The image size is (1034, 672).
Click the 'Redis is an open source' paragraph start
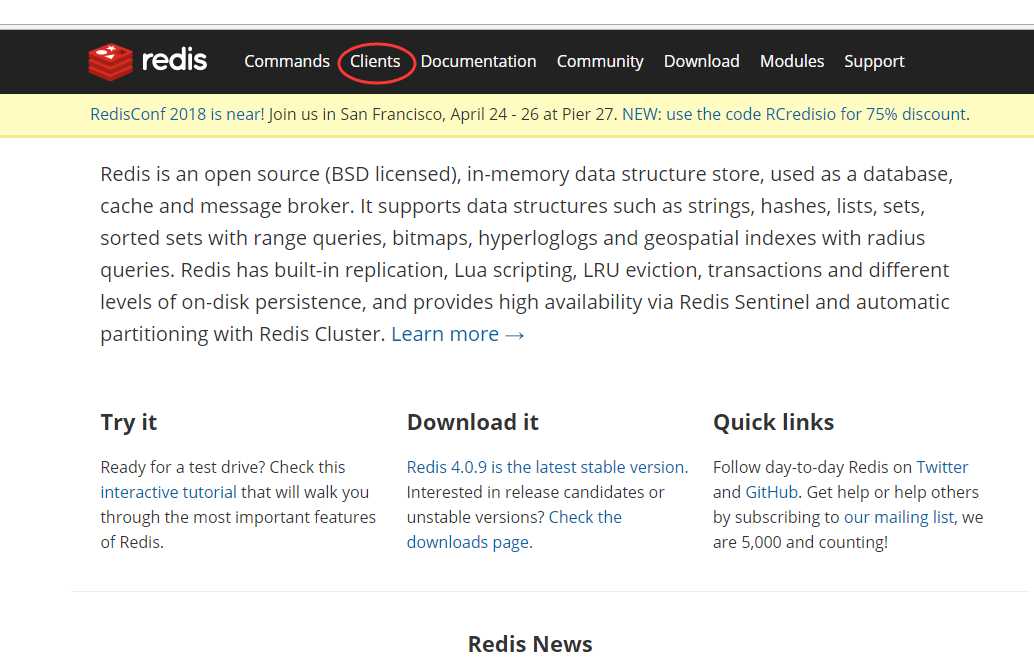[x=210, y=174]
